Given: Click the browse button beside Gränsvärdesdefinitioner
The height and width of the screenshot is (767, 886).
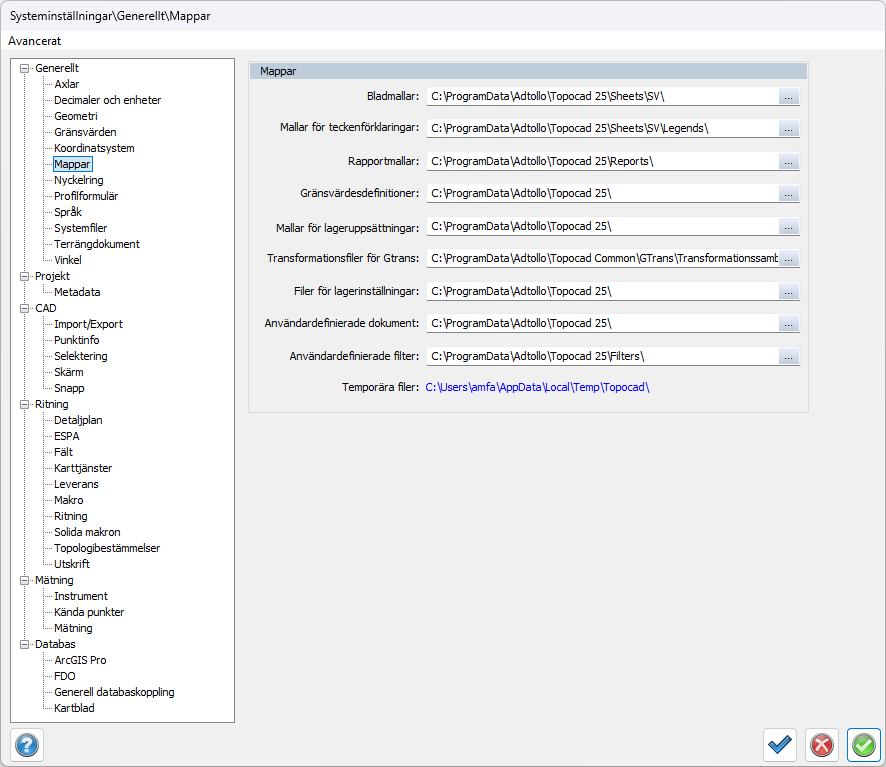Looking at the screenshot, I should (789, 194).
